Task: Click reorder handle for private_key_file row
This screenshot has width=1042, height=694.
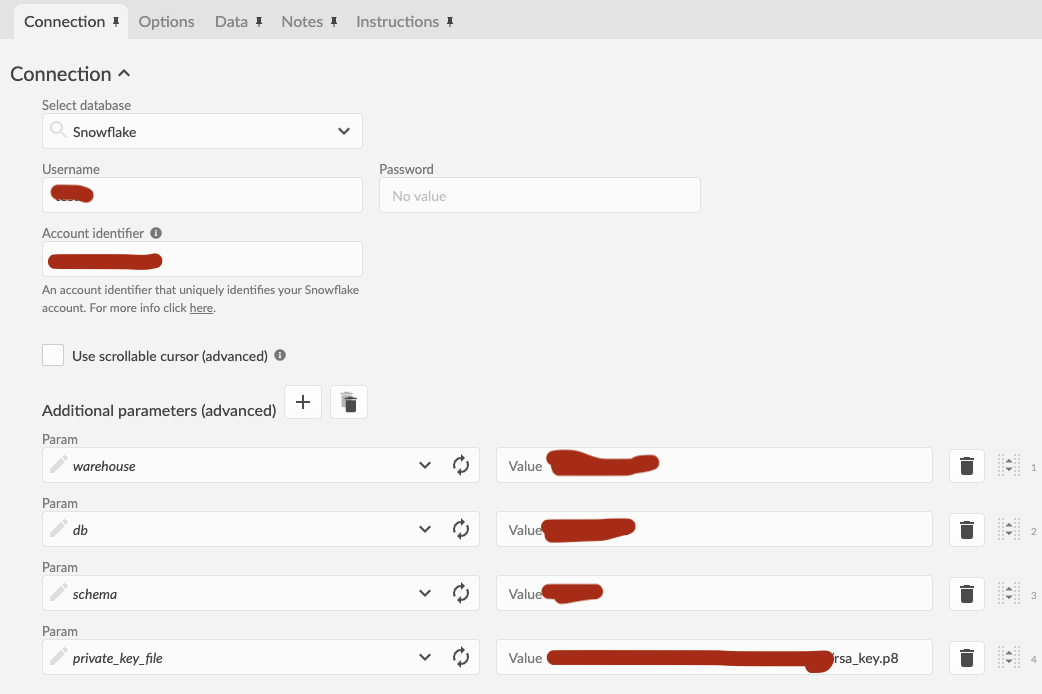Action: tap(1009, 657)
